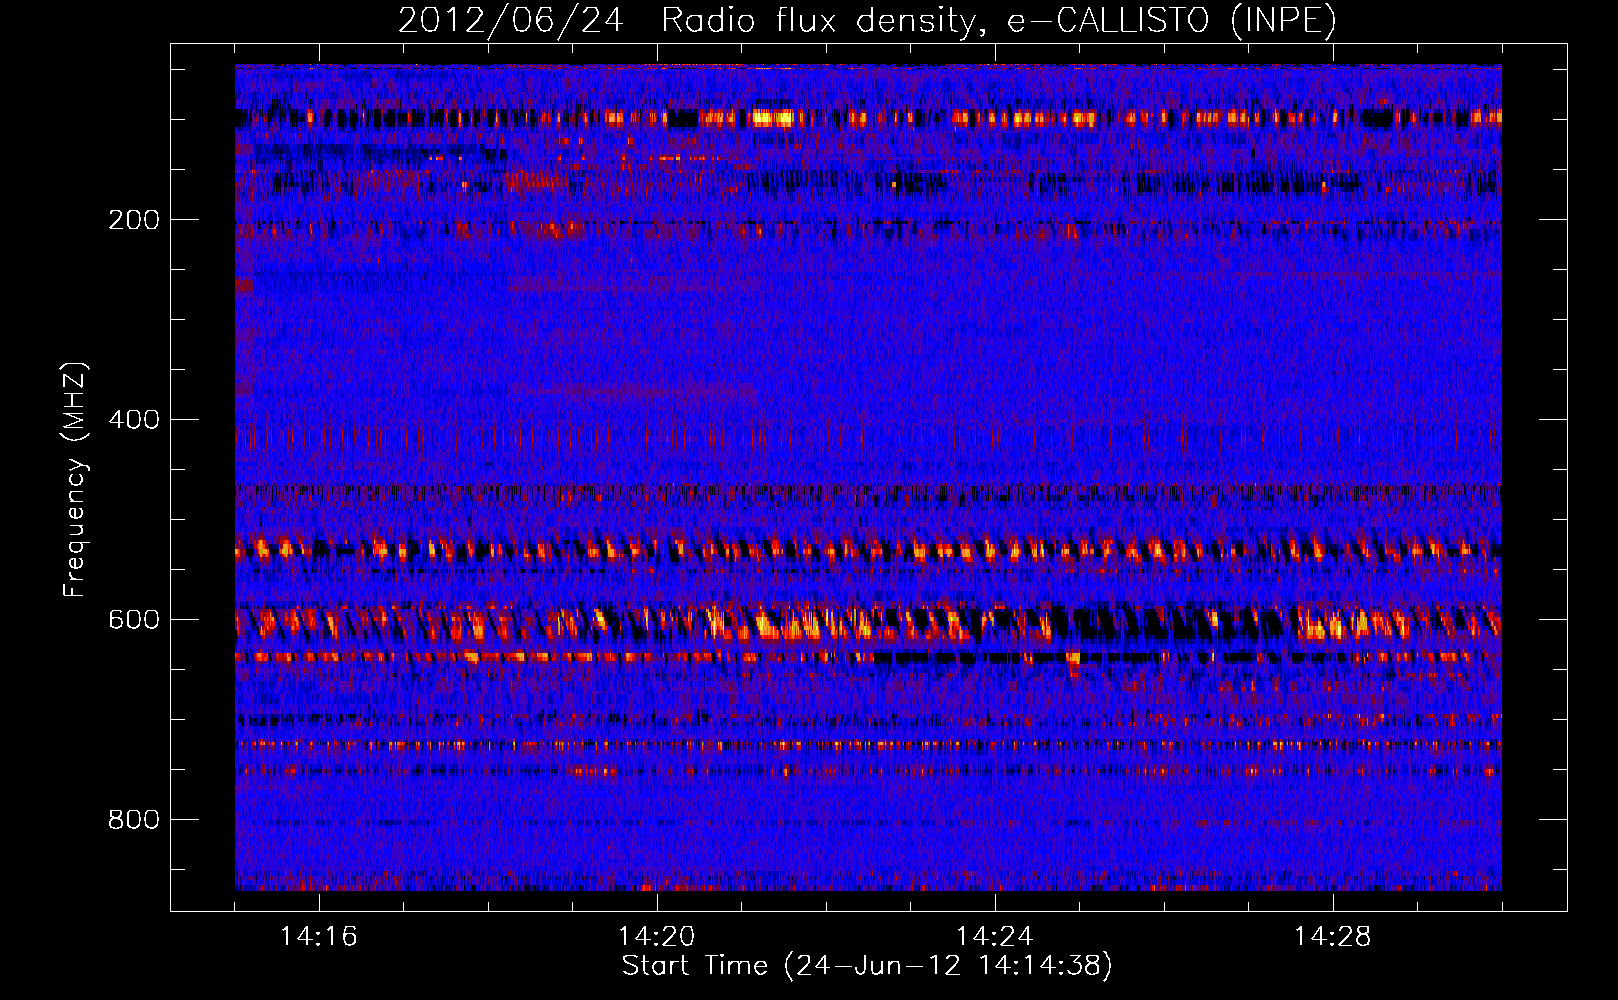The image size is (1618, 1000).
Task: Select the 200 frequency axis label
Action: (133, 220)
